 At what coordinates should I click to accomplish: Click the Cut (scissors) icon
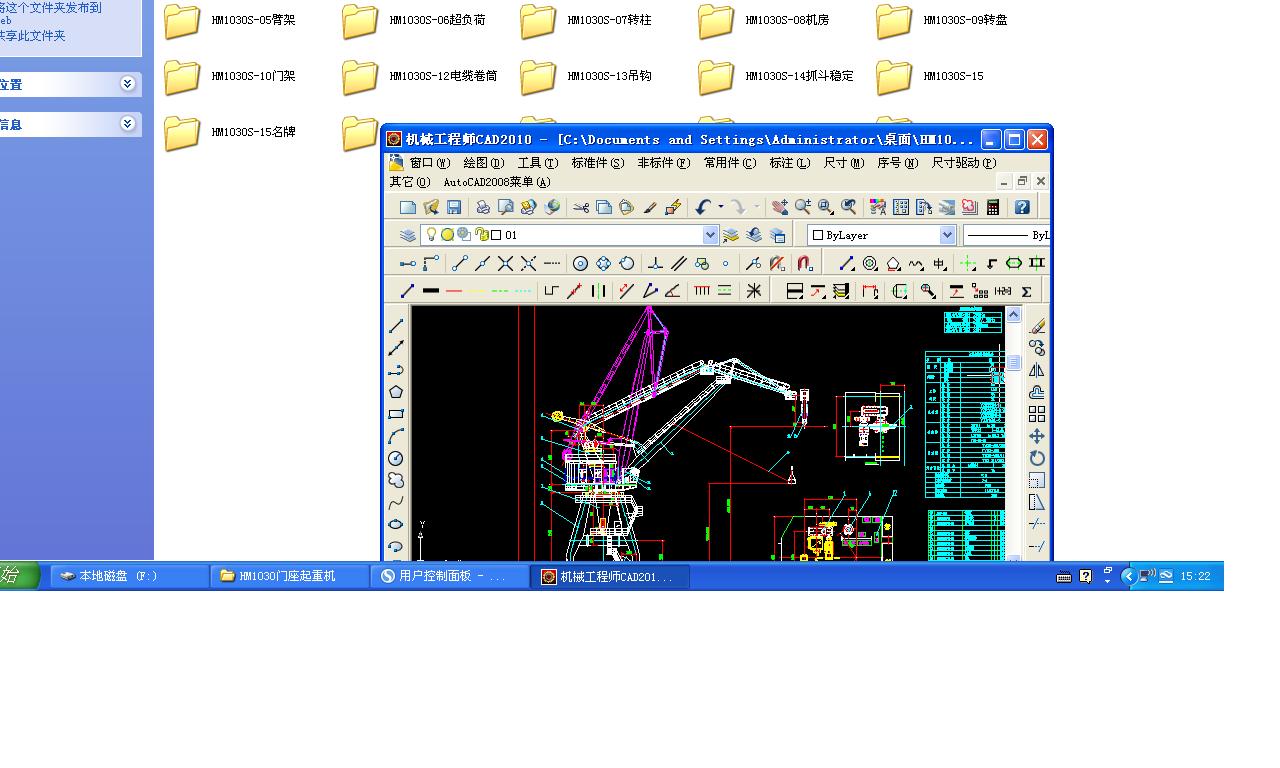coord(580,207)
